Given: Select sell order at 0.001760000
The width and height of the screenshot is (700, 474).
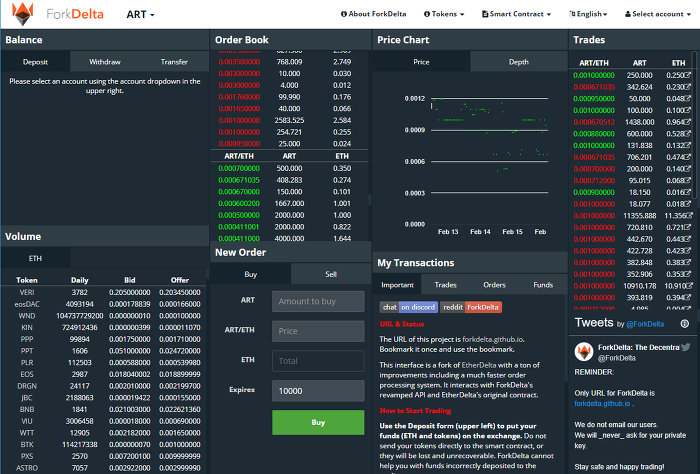Looking at the screenshot, I should tap(289, 97).
